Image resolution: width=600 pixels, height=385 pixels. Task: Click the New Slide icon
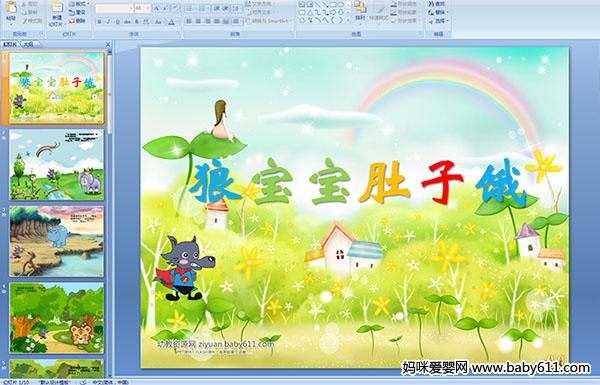pos(57,8)
